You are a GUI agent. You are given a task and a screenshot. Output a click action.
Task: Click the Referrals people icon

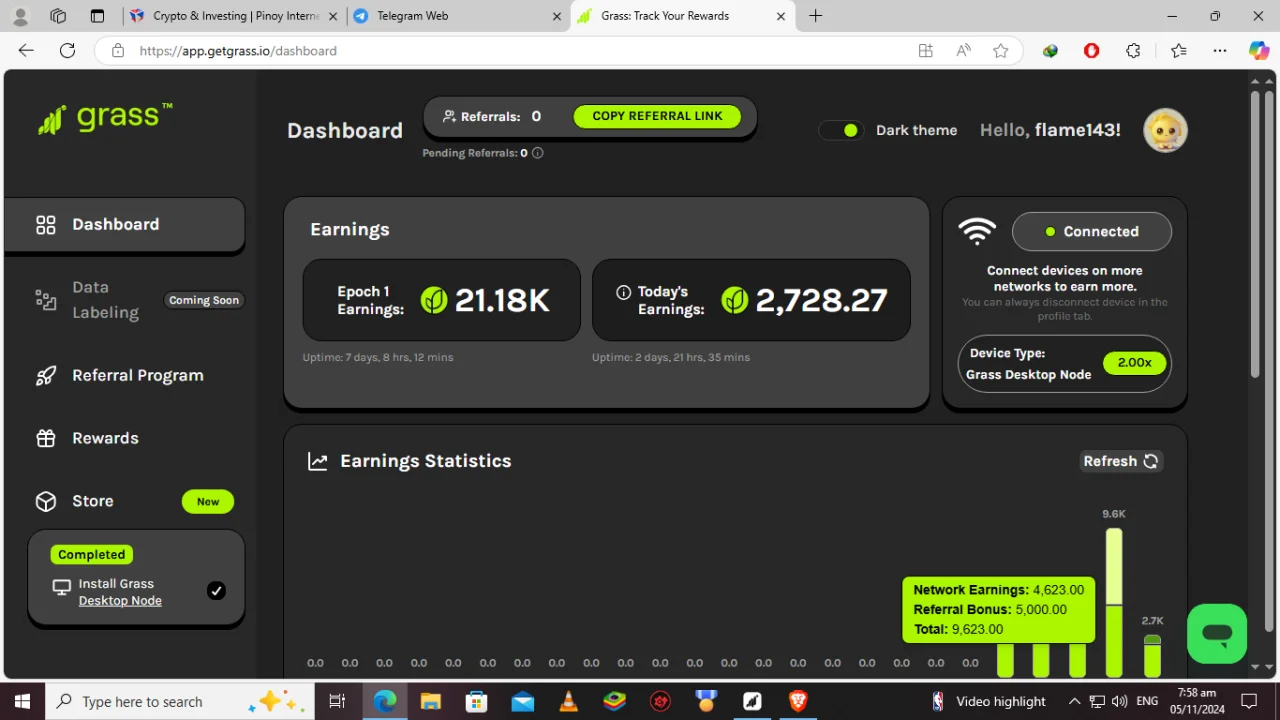[449, 116]
